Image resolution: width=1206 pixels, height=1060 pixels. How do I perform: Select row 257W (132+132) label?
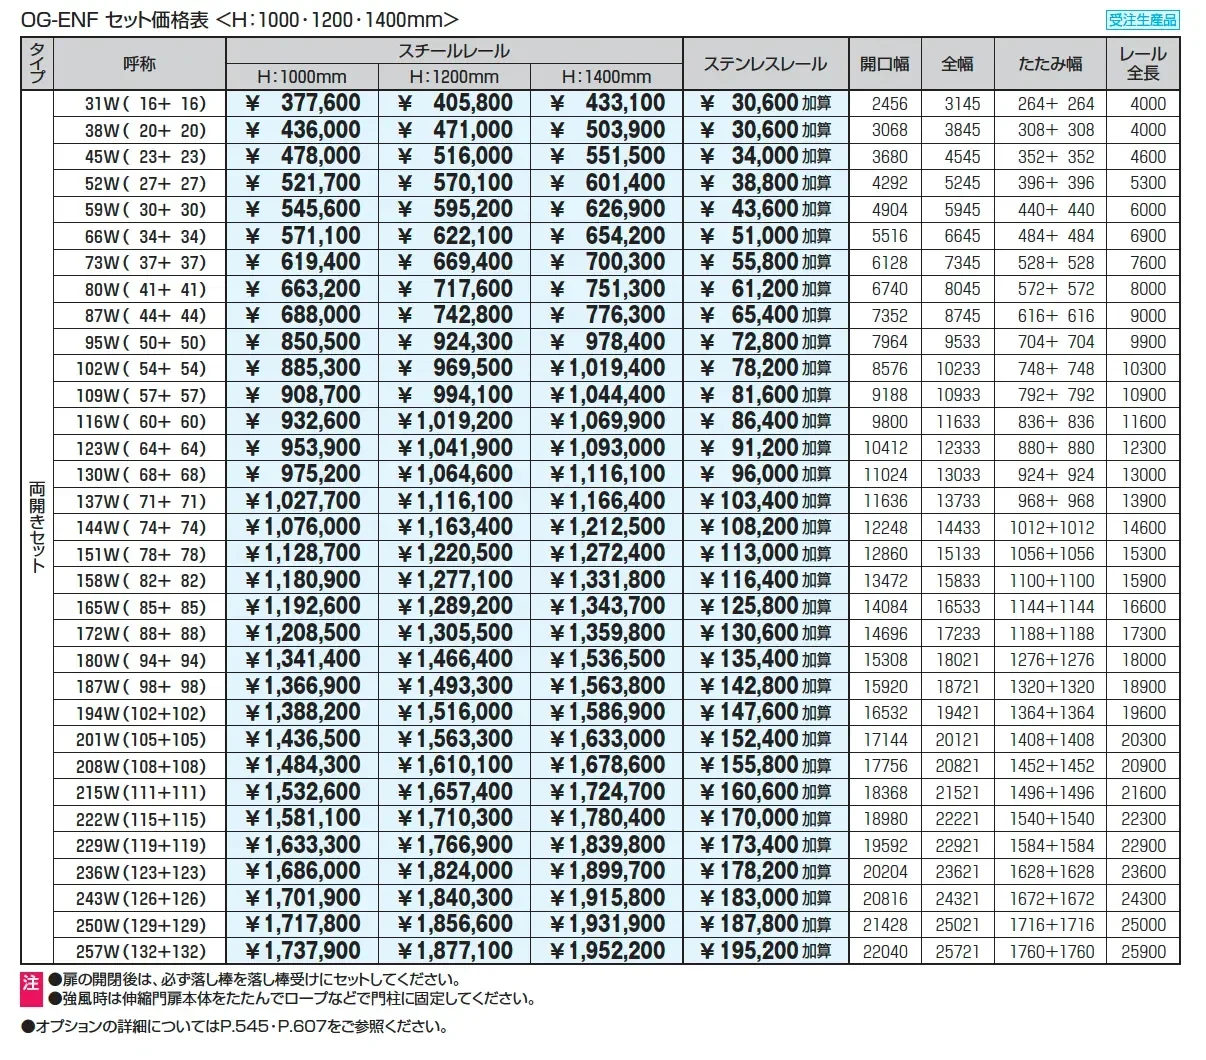coord(139,951)
